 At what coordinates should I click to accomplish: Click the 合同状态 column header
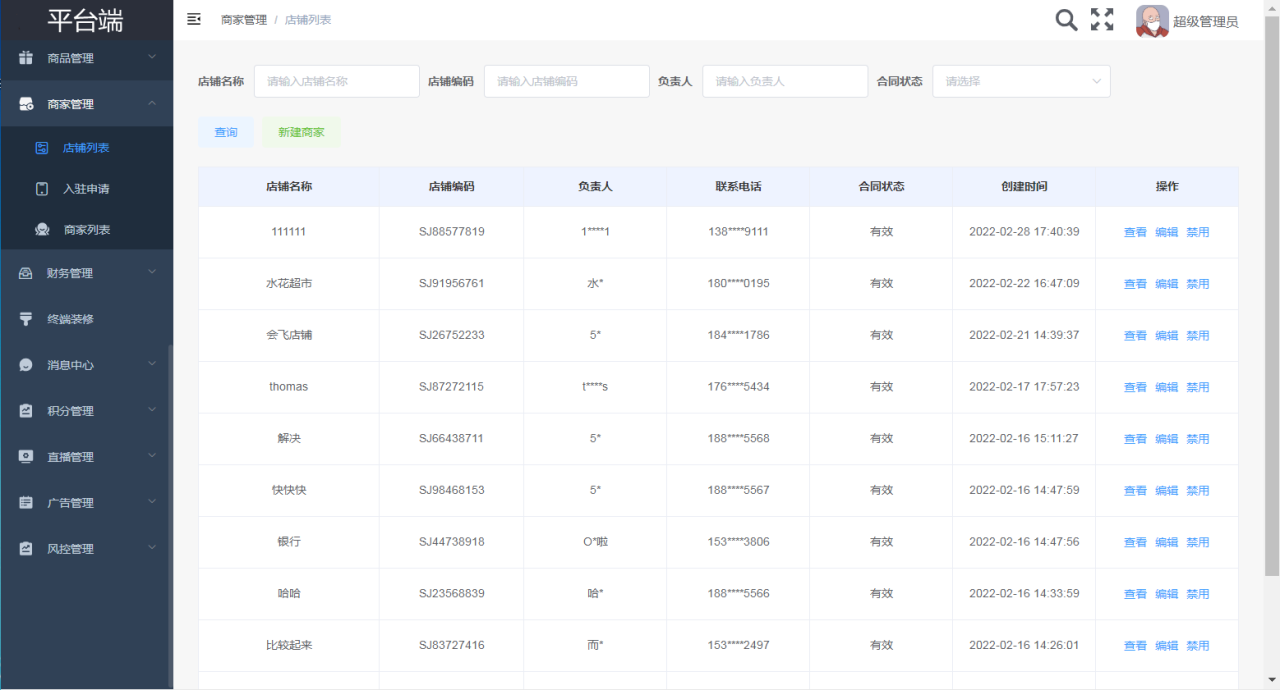tap(881, 187)
